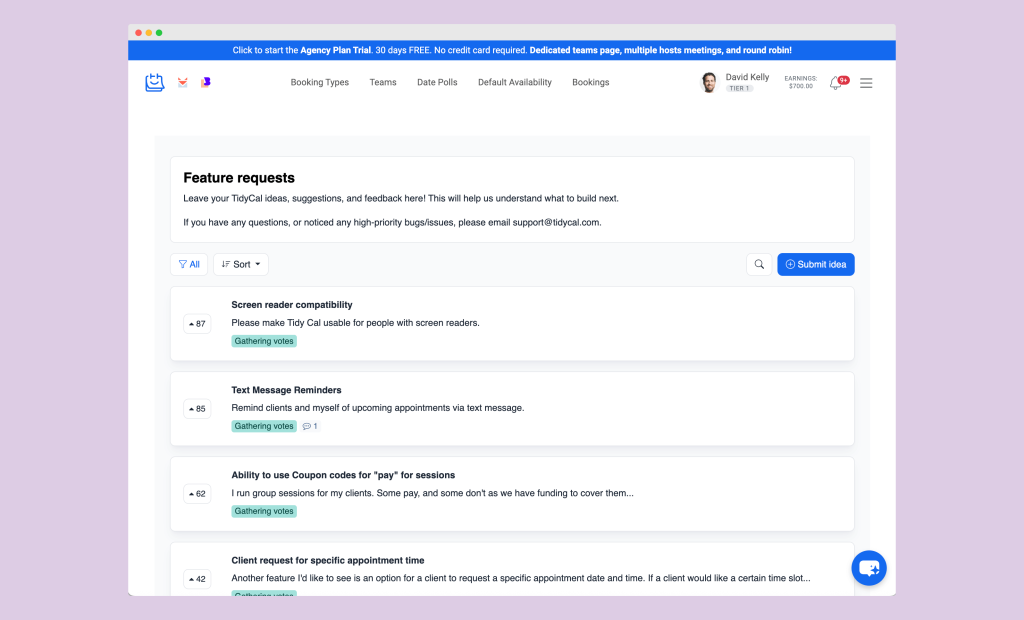Open the comment count on Text Message Reminders
The width and height of the screenshot is (1024, 620).
pos(310,425)
